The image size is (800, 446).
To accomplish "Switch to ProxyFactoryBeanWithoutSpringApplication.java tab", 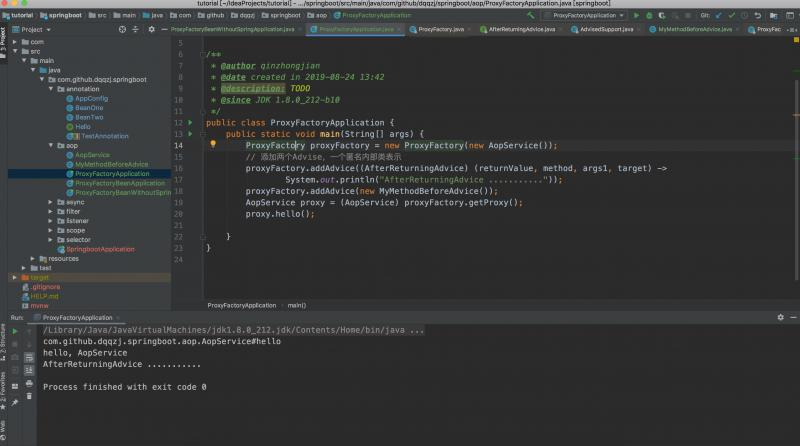I will pyautogui.click(x=235, y=30).
